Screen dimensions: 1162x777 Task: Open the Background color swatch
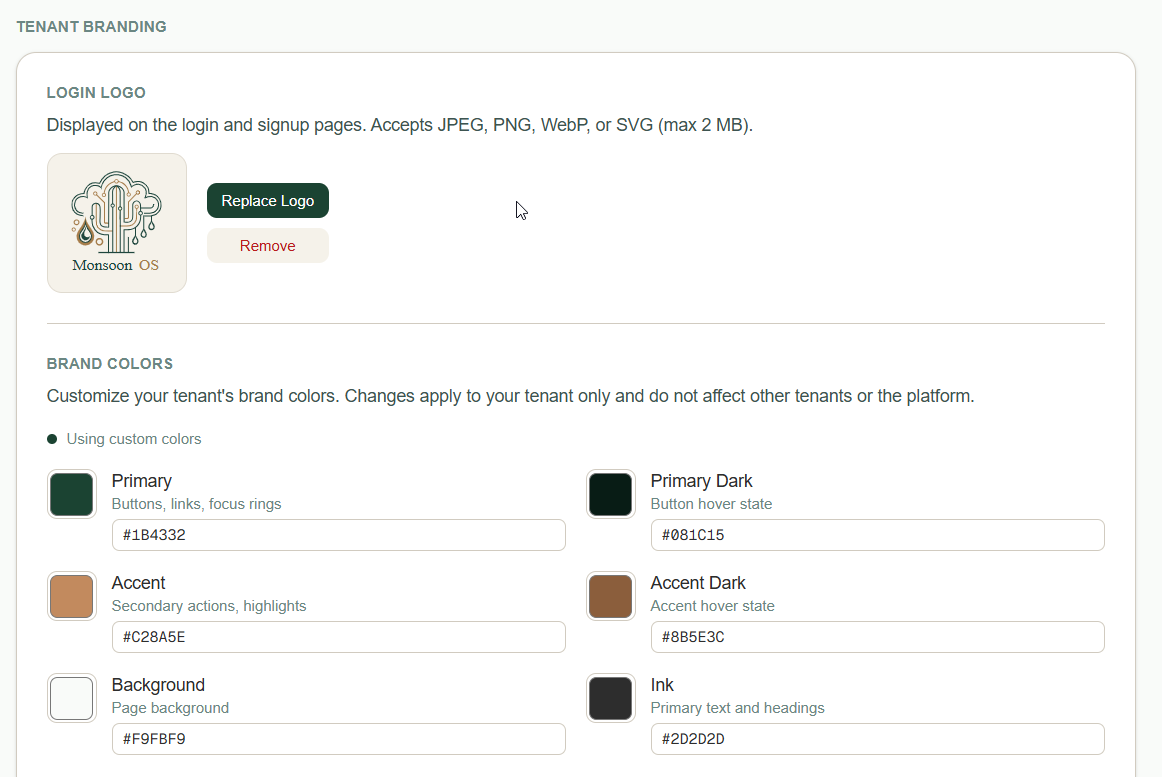tap(71, 697)
